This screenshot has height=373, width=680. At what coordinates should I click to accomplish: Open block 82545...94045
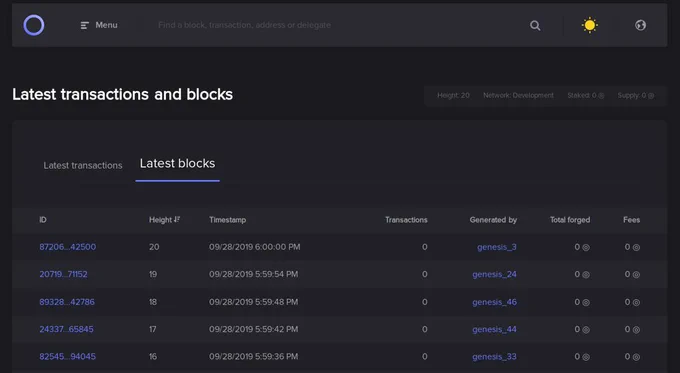(x=68, y=357)
